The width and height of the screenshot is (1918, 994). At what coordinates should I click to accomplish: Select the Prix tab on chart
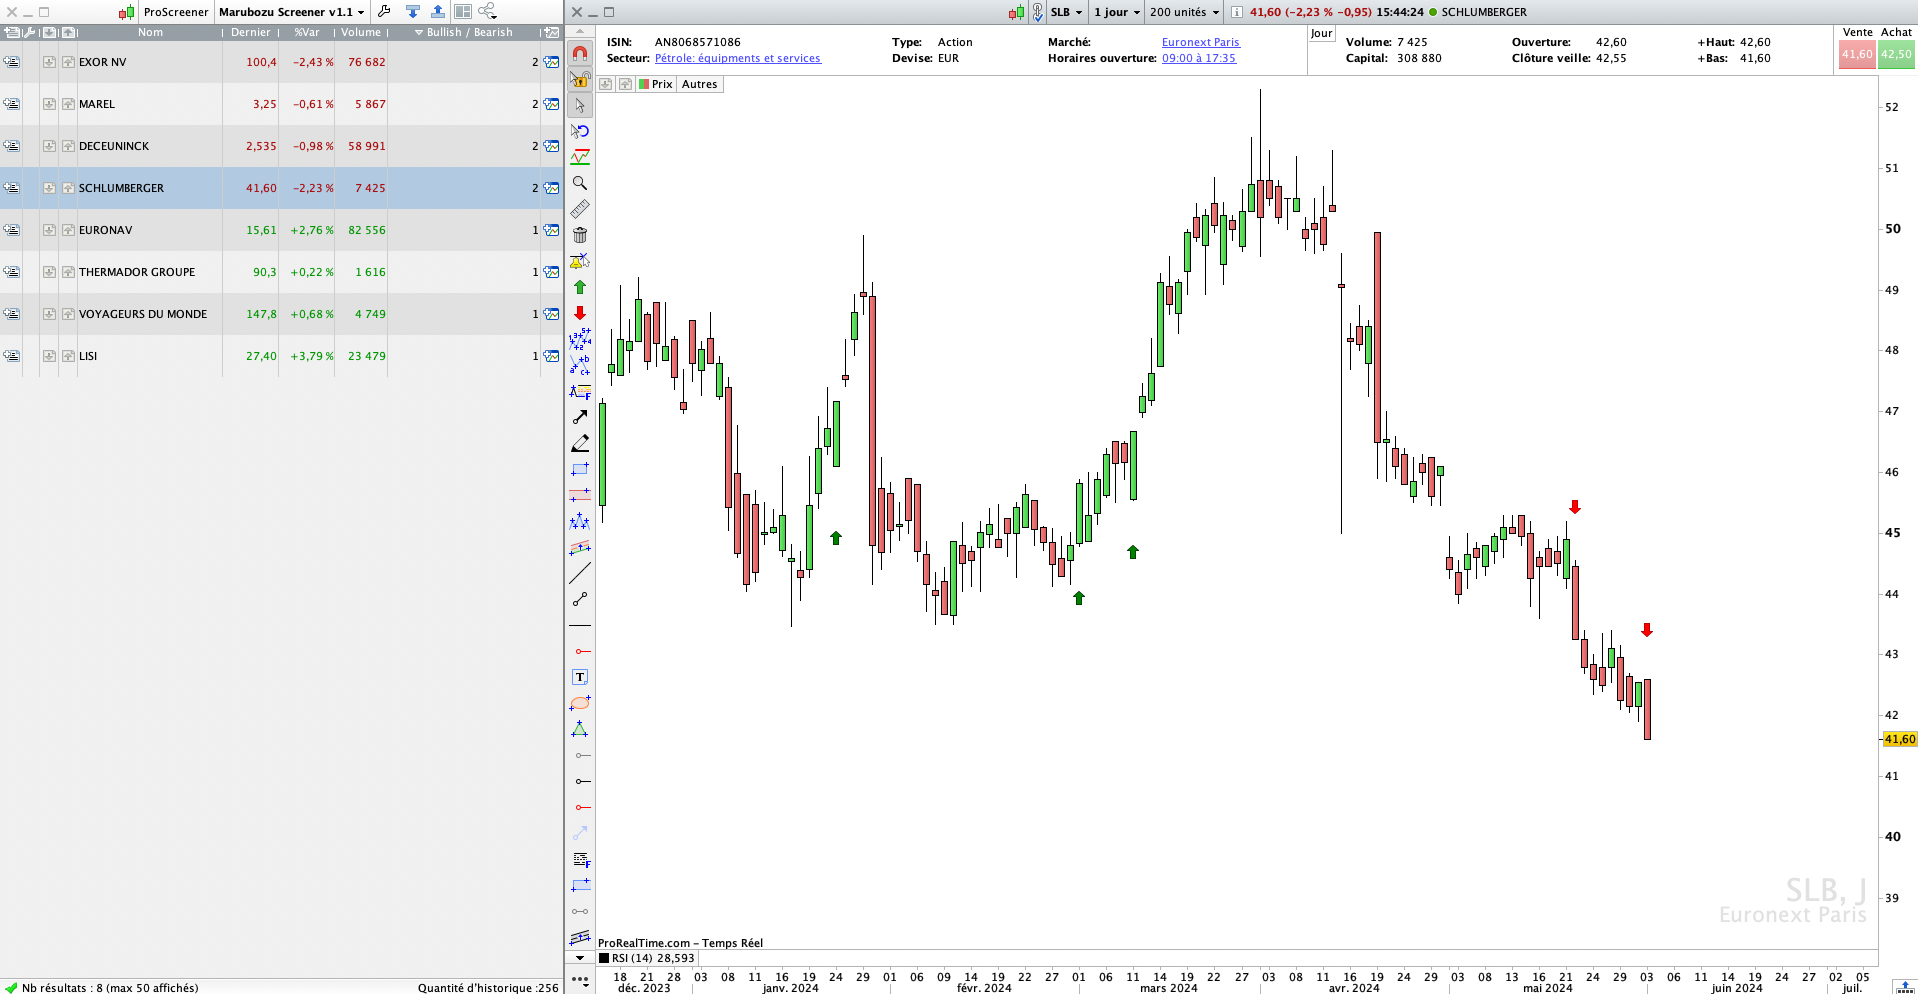[656, 84]
